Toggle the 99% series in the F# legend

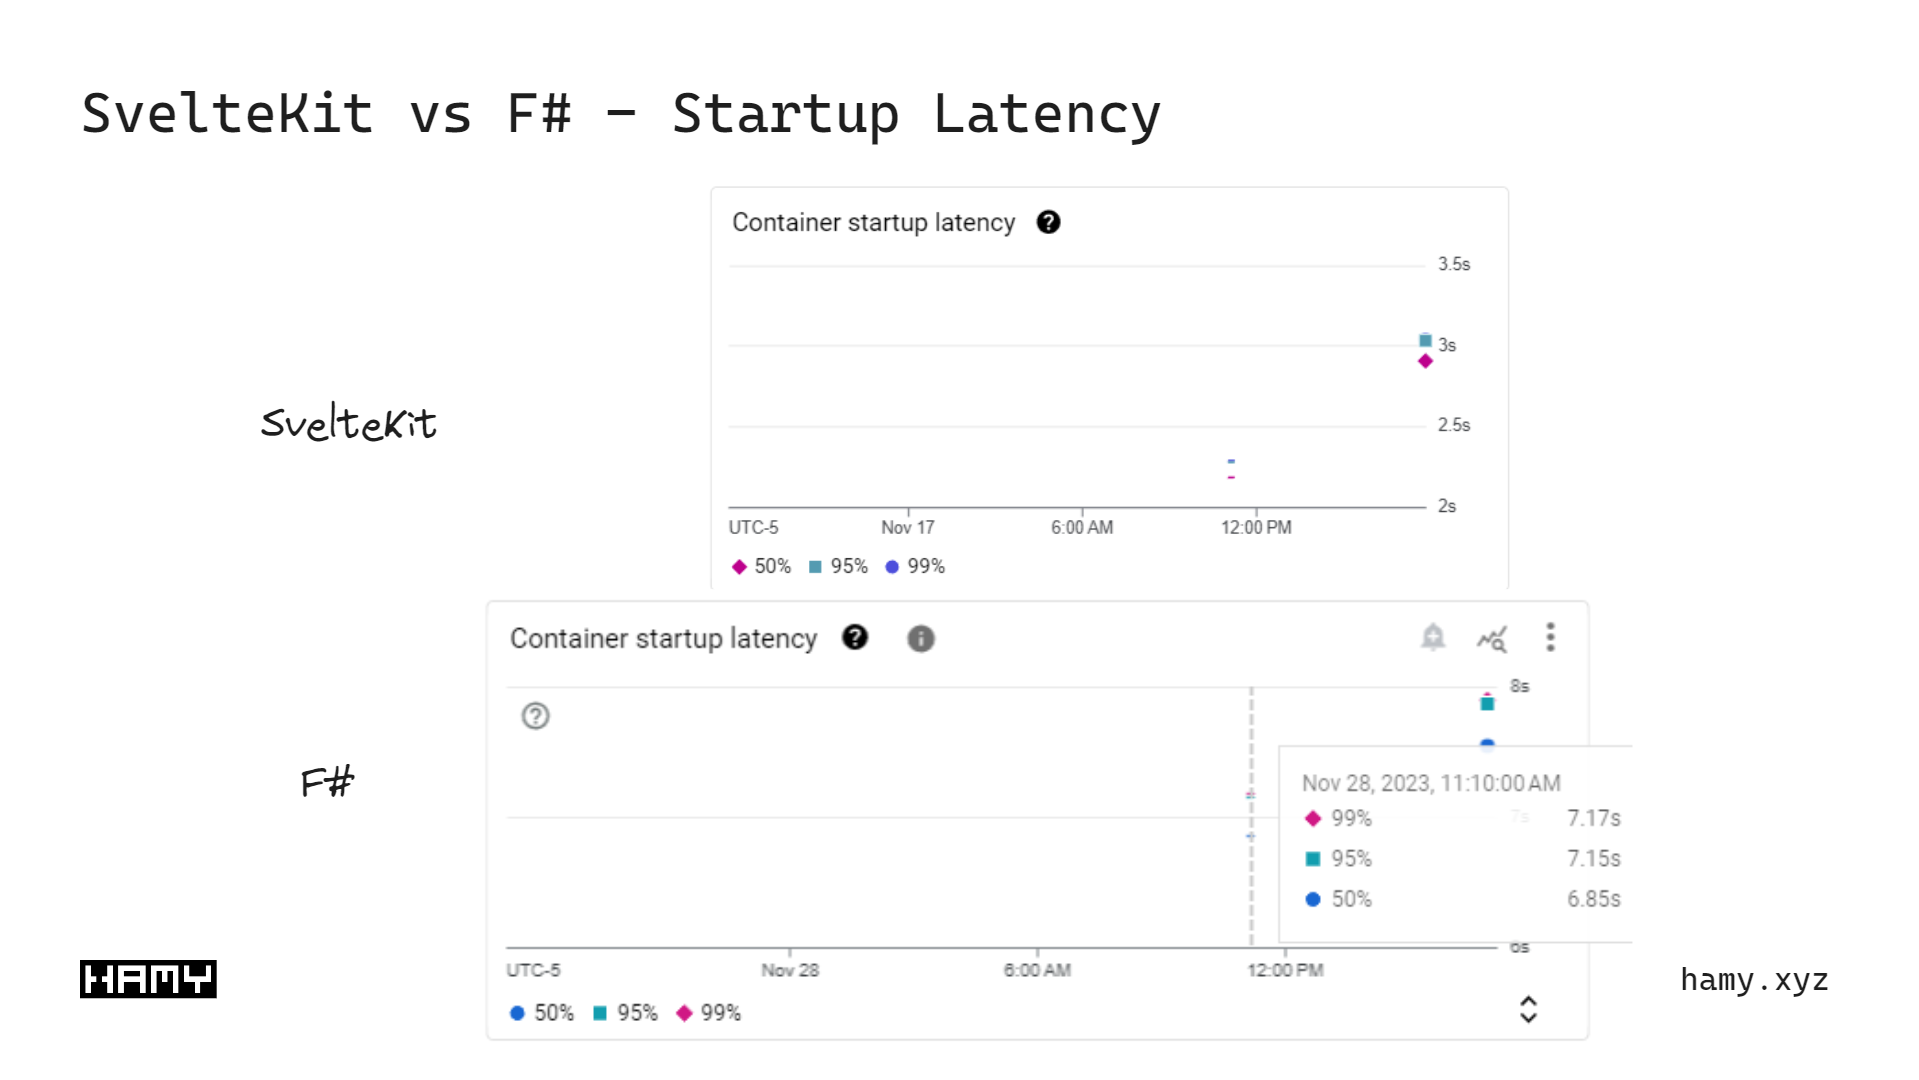coord(711,1013)
